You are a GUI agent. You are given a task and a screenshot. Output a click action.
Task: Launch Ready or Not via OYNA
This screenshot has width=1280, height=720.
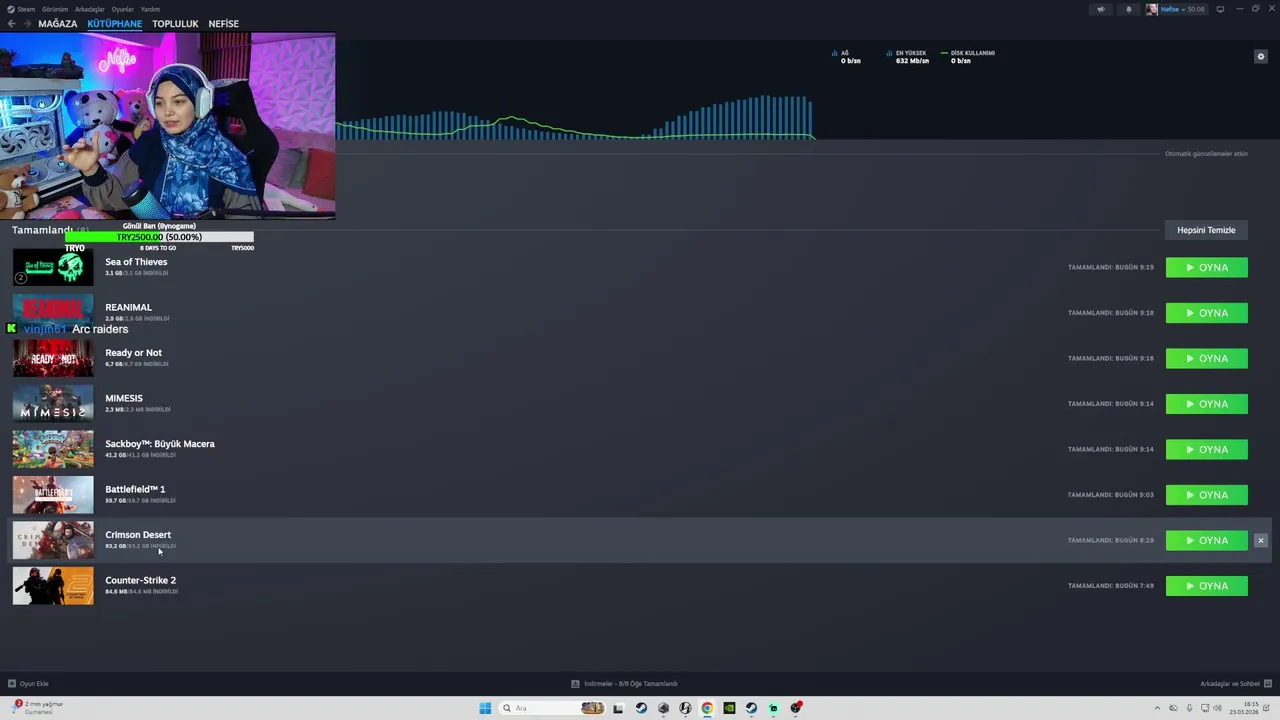tap(1206, 358)
